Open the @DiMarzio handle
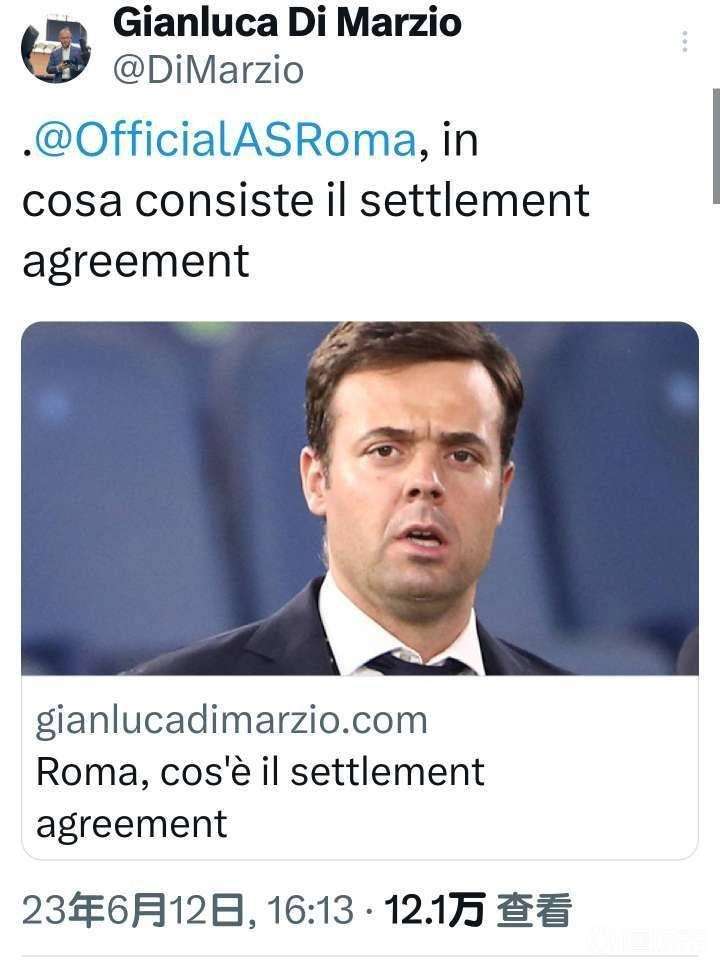 tap(208, 70)
